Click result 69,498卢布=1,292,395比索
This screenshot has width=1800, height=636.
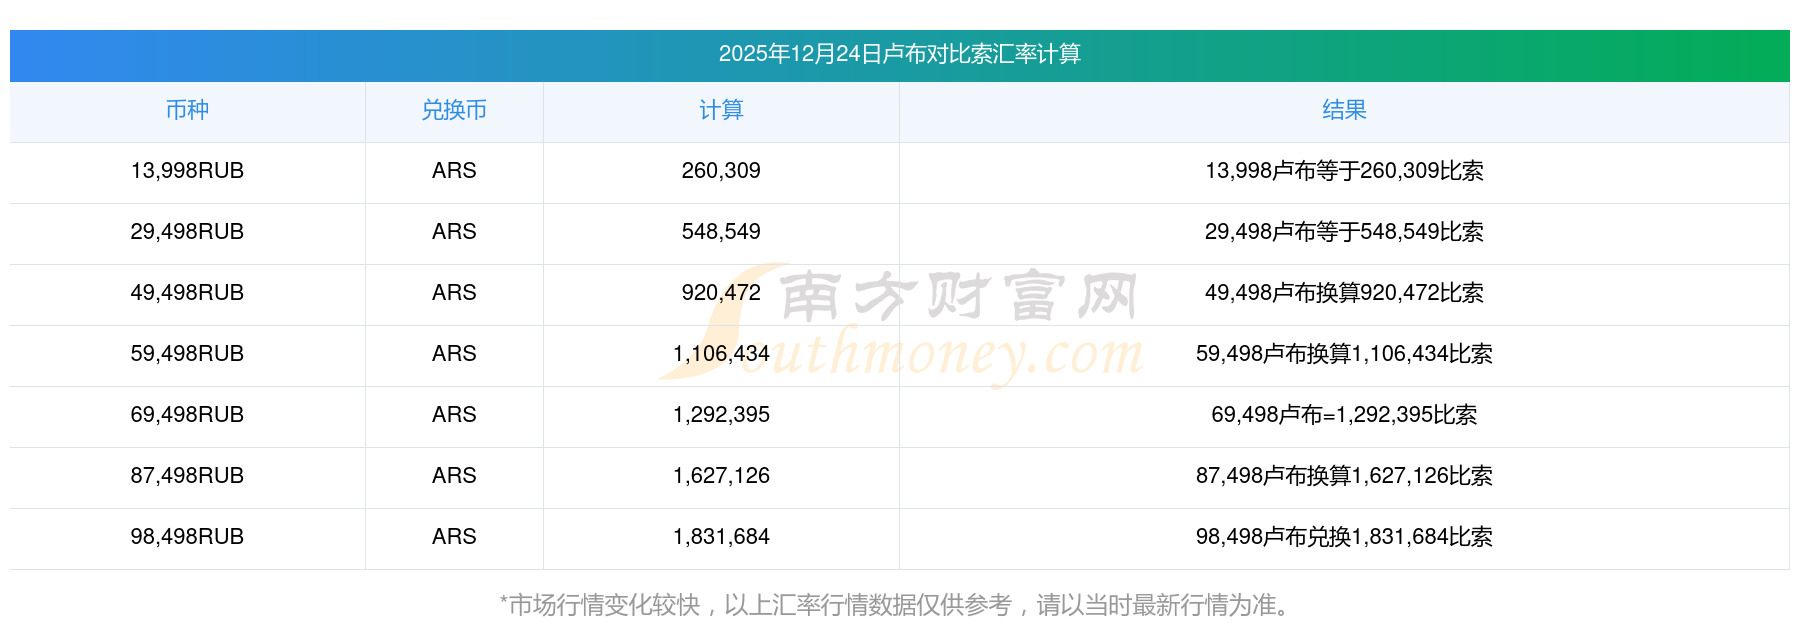(1344, 415)
